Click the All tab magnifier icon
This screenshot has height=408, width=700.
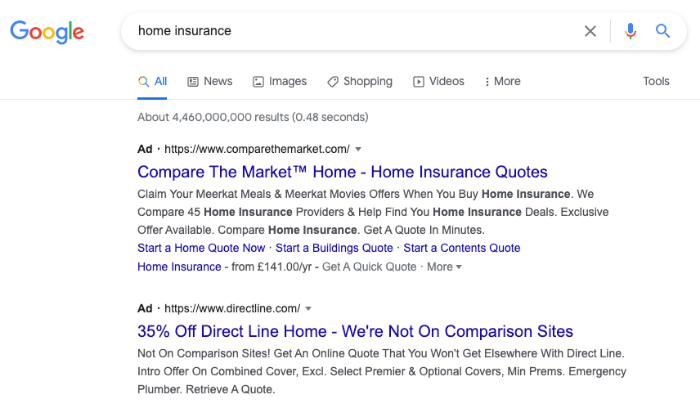coord(143,82)
